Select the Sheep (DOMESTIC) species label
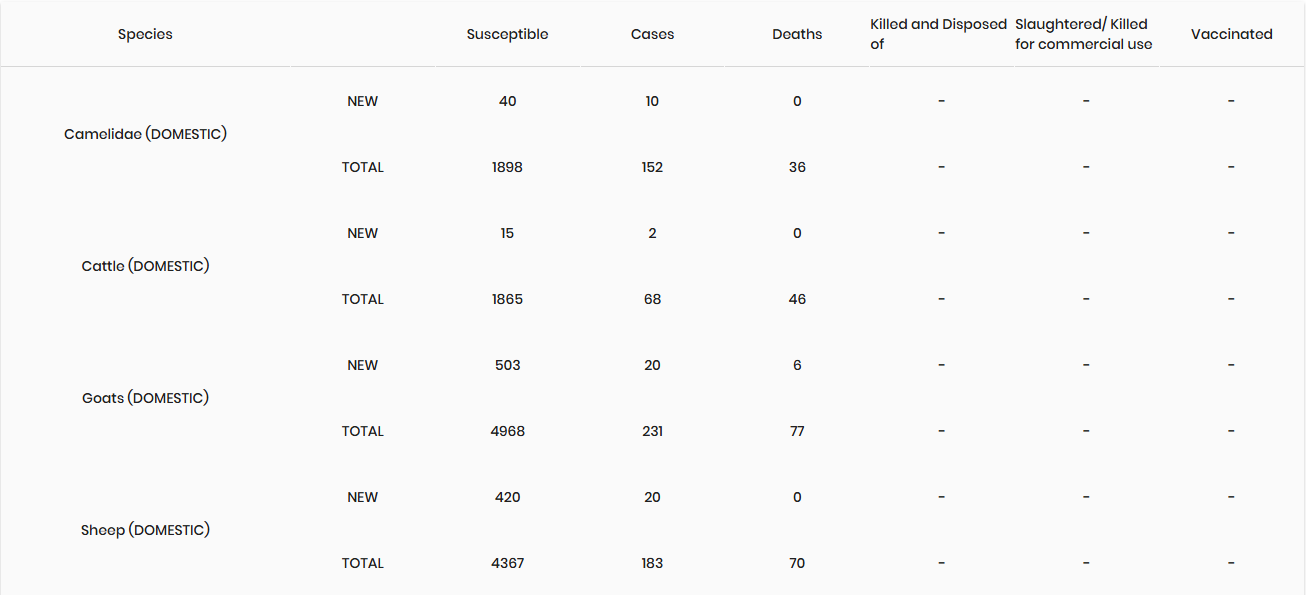This screenshot has width=1306, height=595. coord(145,530)
